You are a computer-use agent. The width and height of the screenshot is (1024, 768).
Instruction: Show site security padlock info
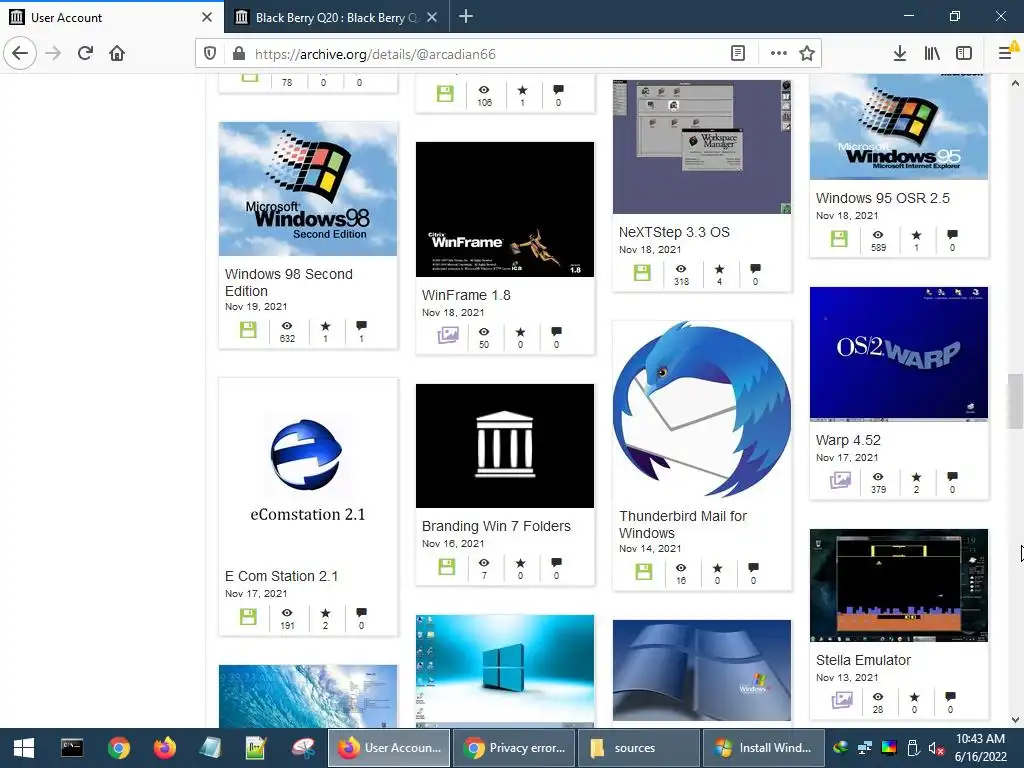click(x=238, y=54)
